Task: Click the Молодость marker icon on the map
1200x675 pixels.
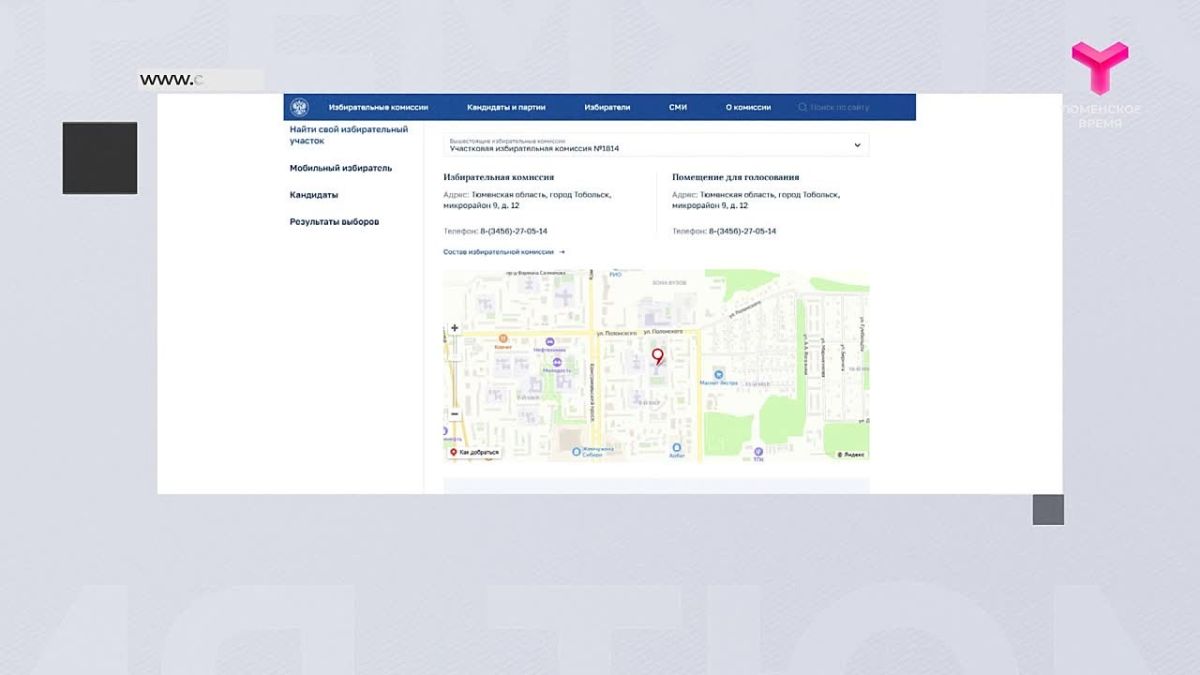Action: point(556,361)
